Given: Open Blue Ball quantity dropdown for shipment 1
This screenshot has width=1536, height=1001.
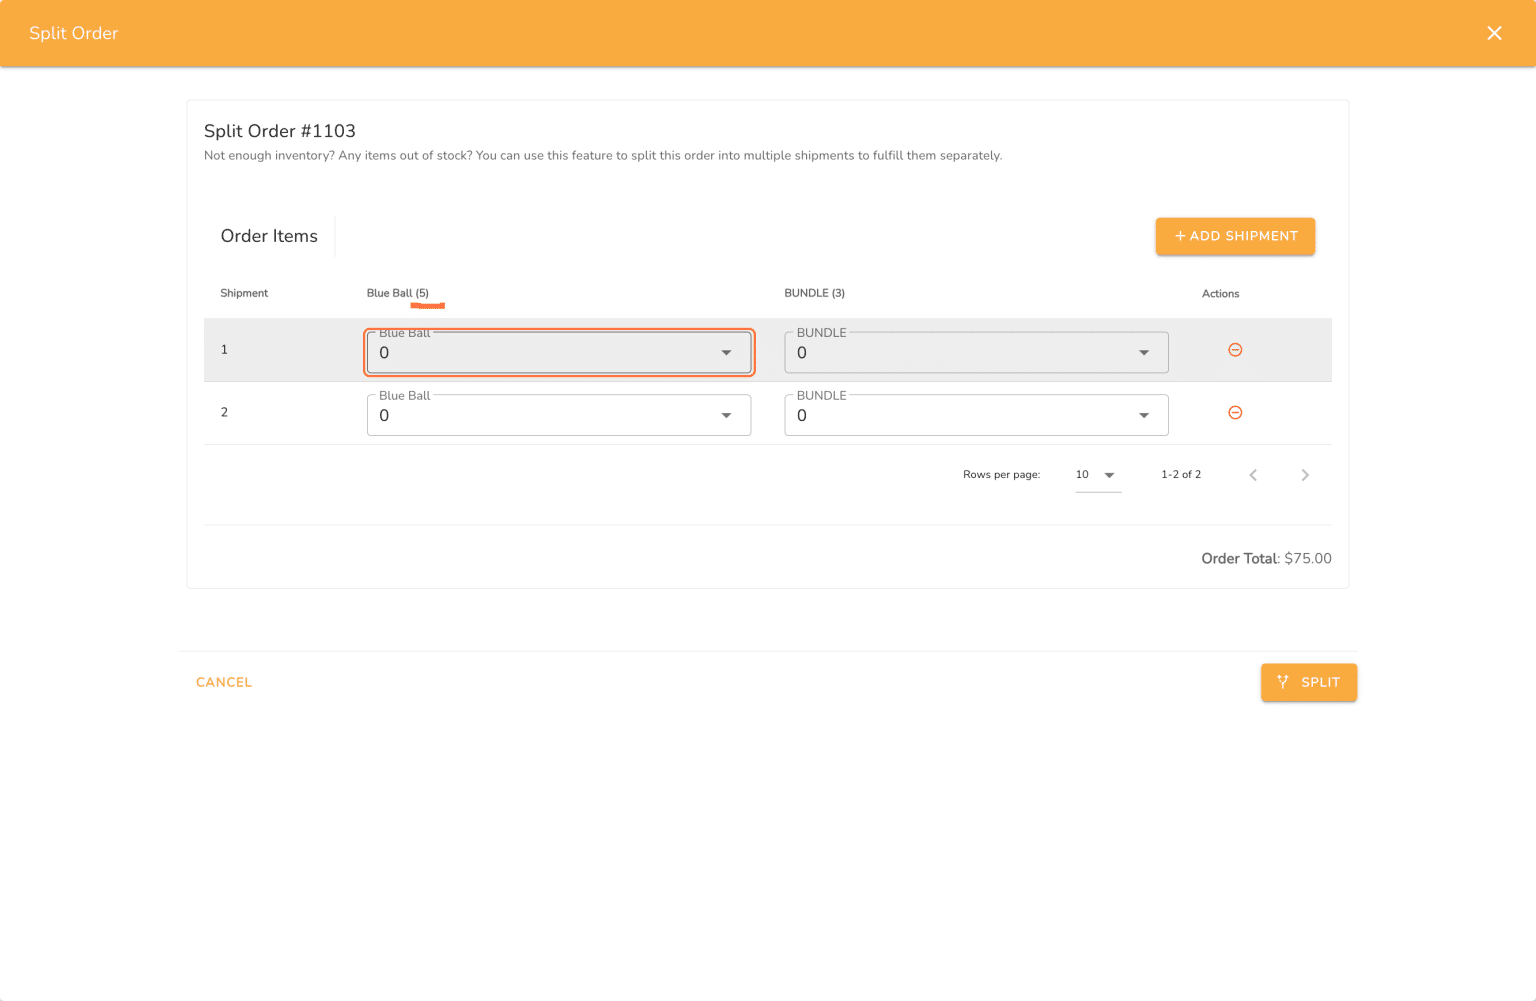Looking at the screenshot, I should pos(558,353).
